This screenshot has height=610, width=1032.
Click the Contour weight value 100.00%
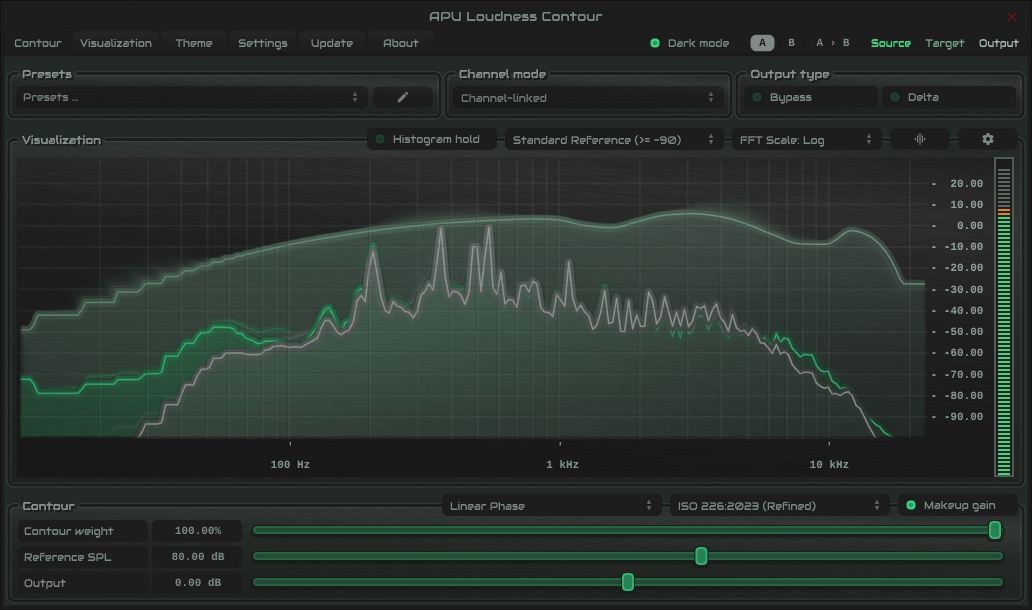click(x=197, y=530)
